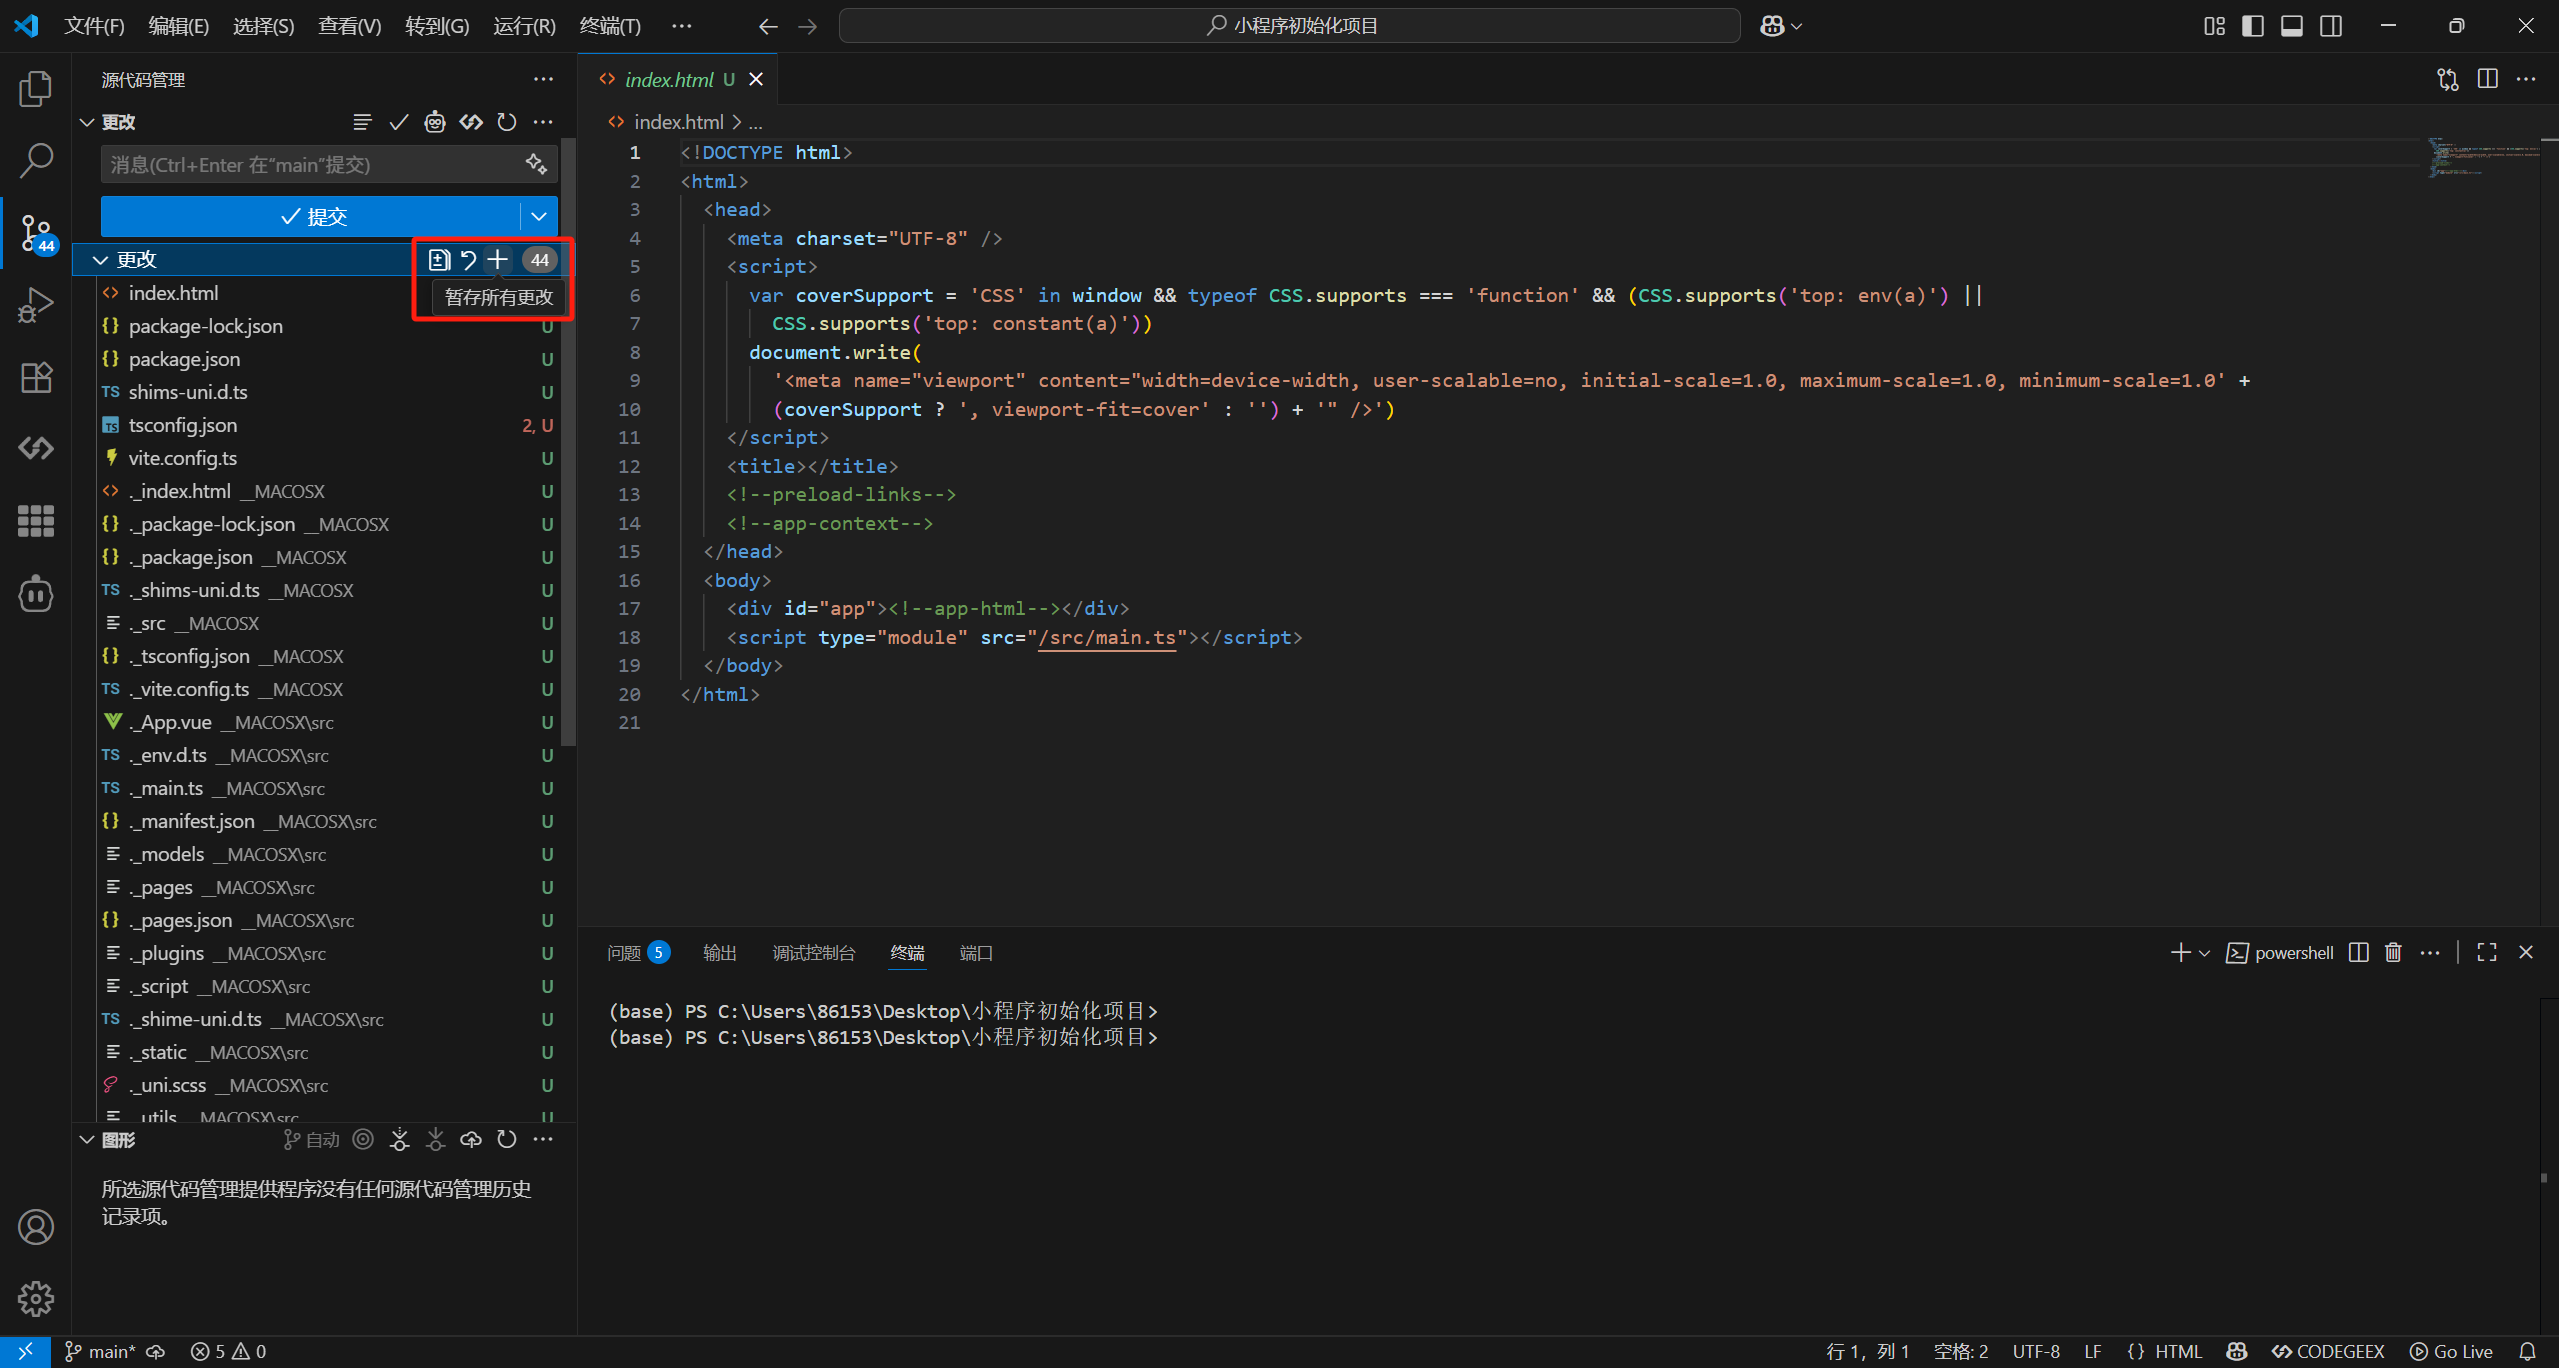
Task: Open the 编辑(E) menu
Action: tap(179, 26)
